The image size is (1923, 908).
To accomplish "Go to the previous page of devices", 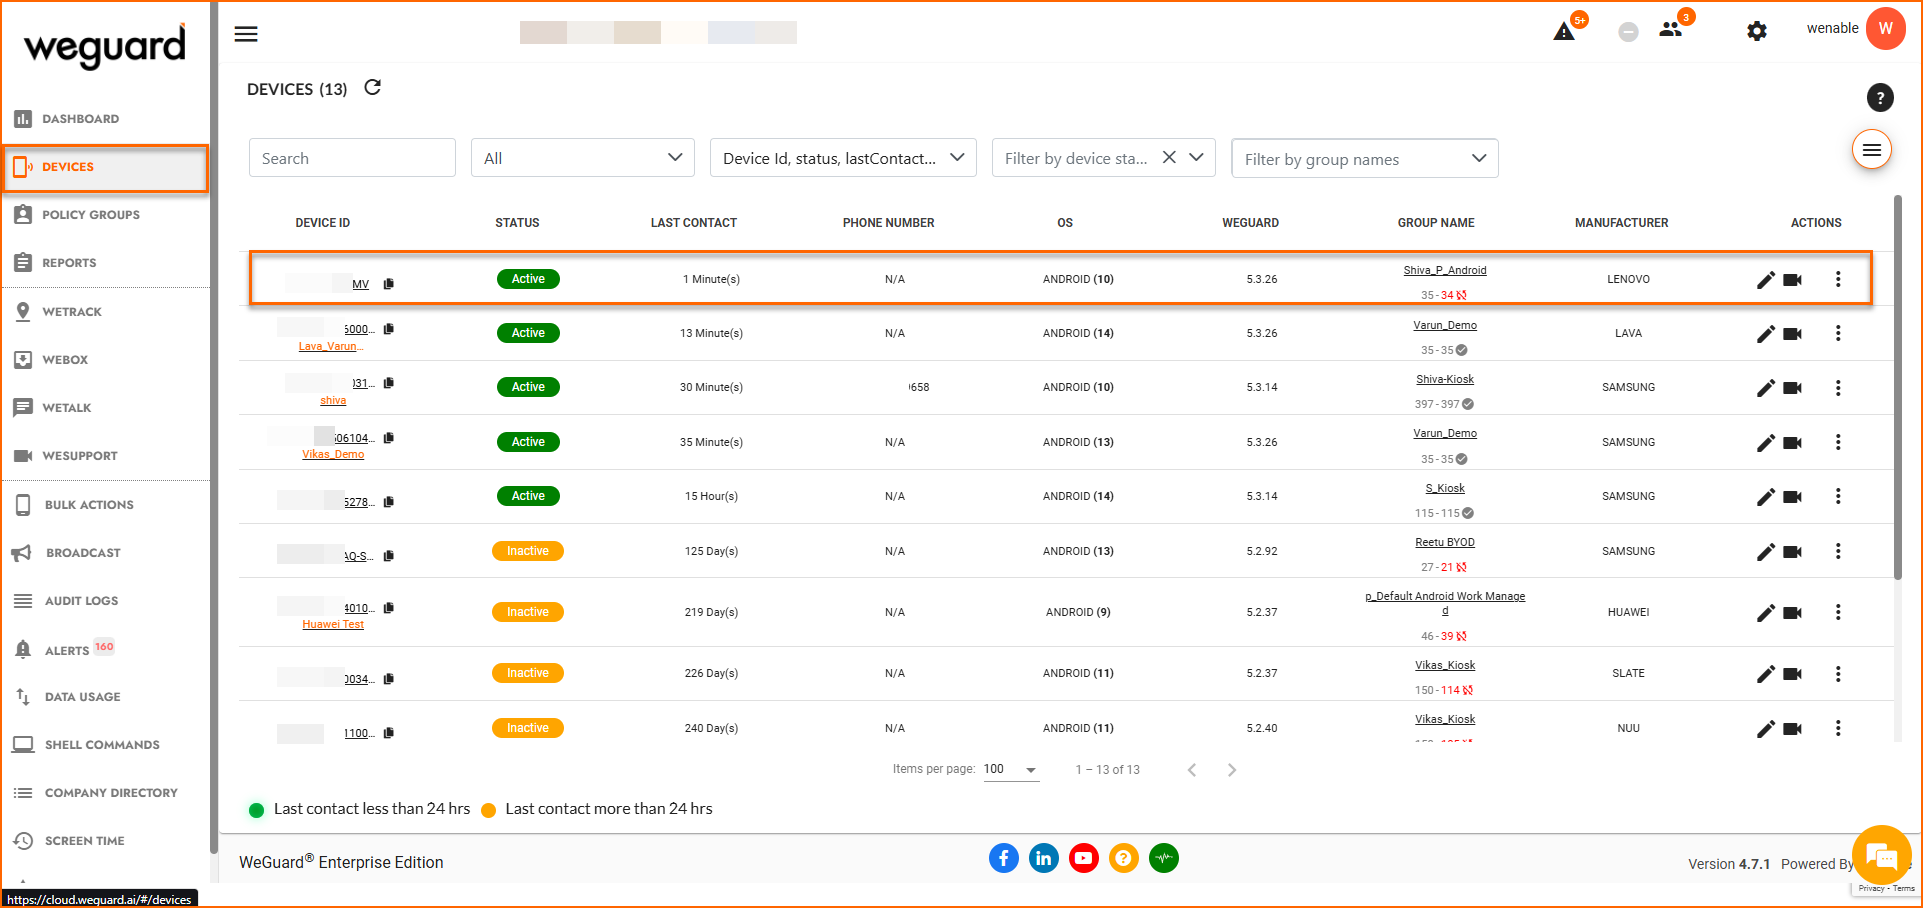I will (1192, 770).
